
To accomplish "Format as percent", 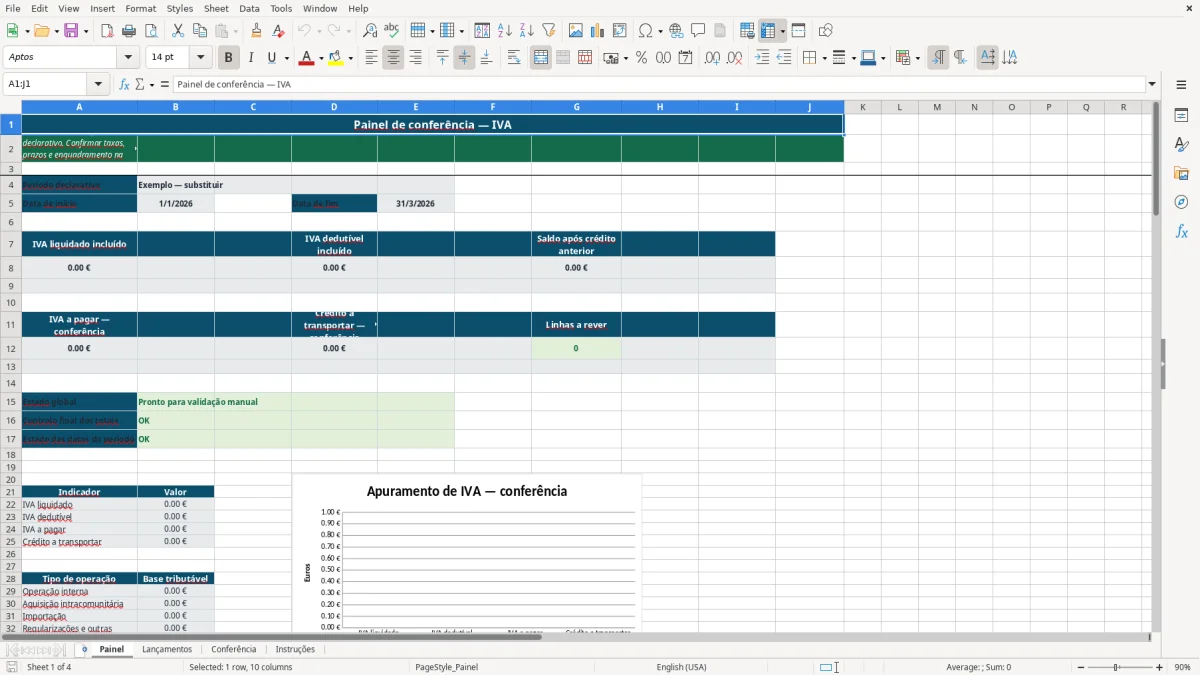I will pyautogui.click(x=642, y=58).
